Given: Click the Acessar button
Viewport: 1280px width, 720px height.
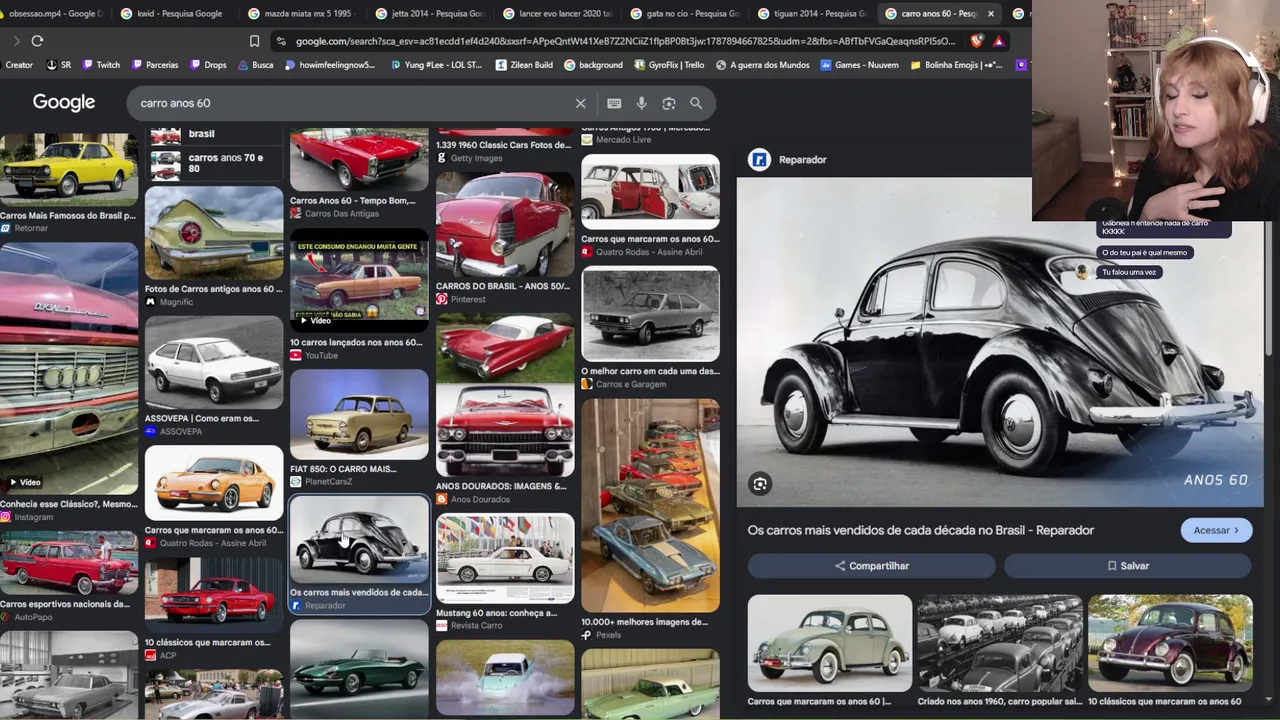Looking at the screenshot, I should point(1216,530).
